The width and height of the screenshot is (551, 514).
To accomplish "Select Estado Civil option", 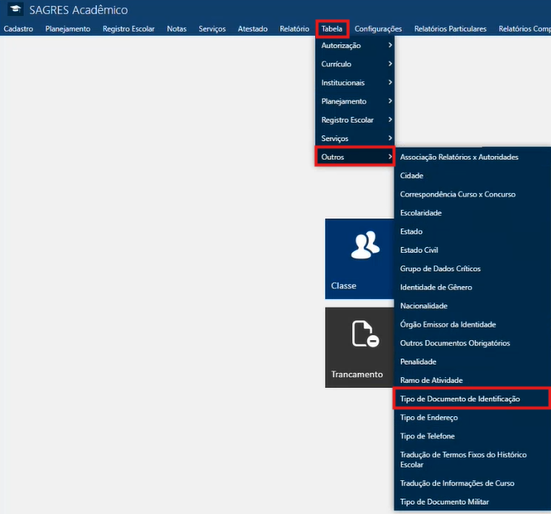I will (419, 250).
